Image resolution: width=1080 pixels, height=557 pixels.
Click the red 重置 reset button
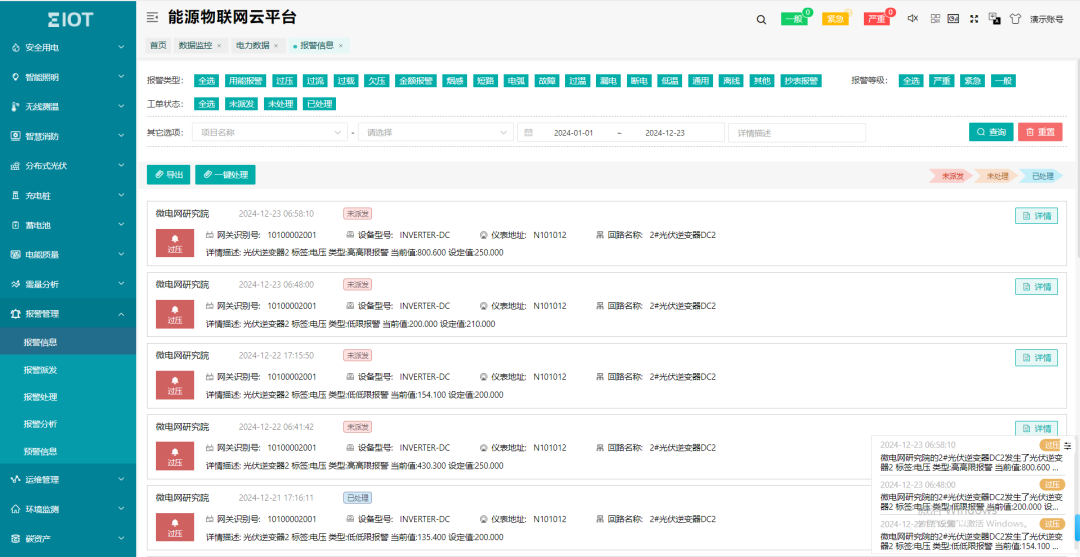tap(1040, 132)
